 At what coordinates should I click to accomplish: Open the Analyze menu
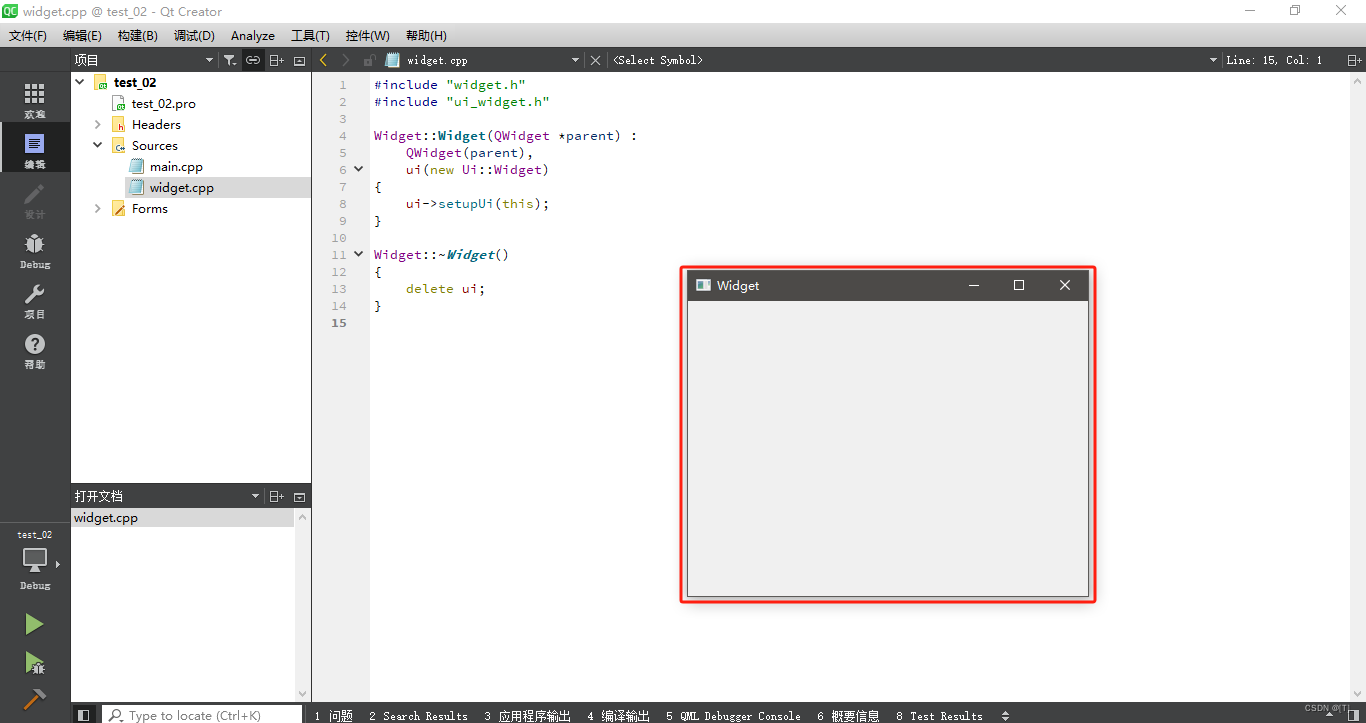click(x=253, y=35)
